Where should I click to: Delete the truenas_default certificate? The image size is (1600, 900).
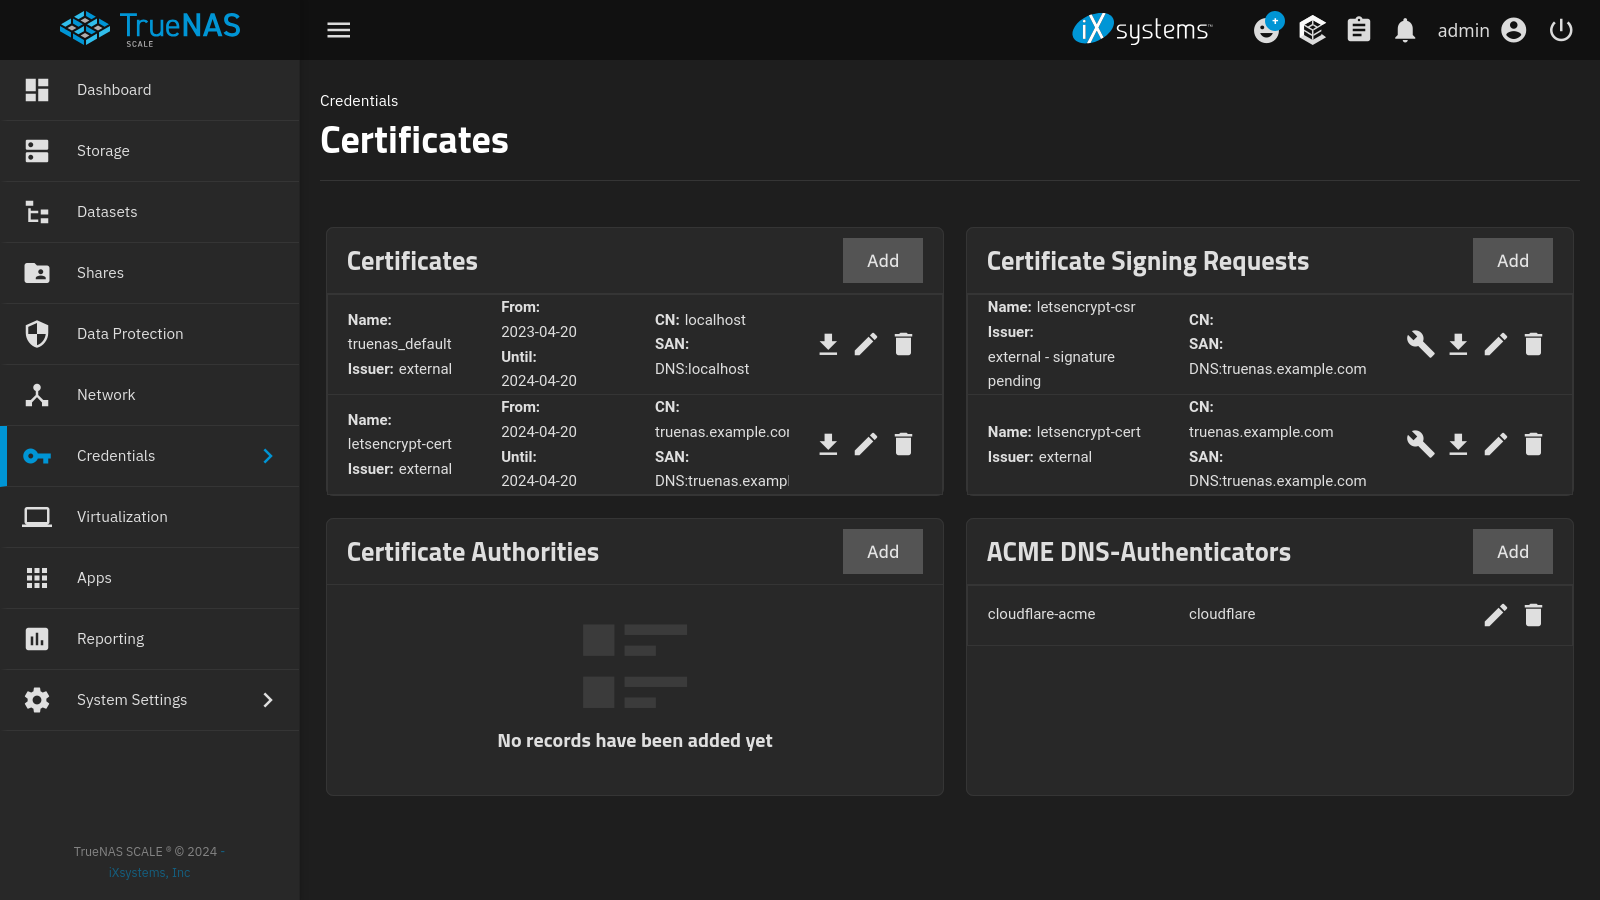tap(903, 344)
